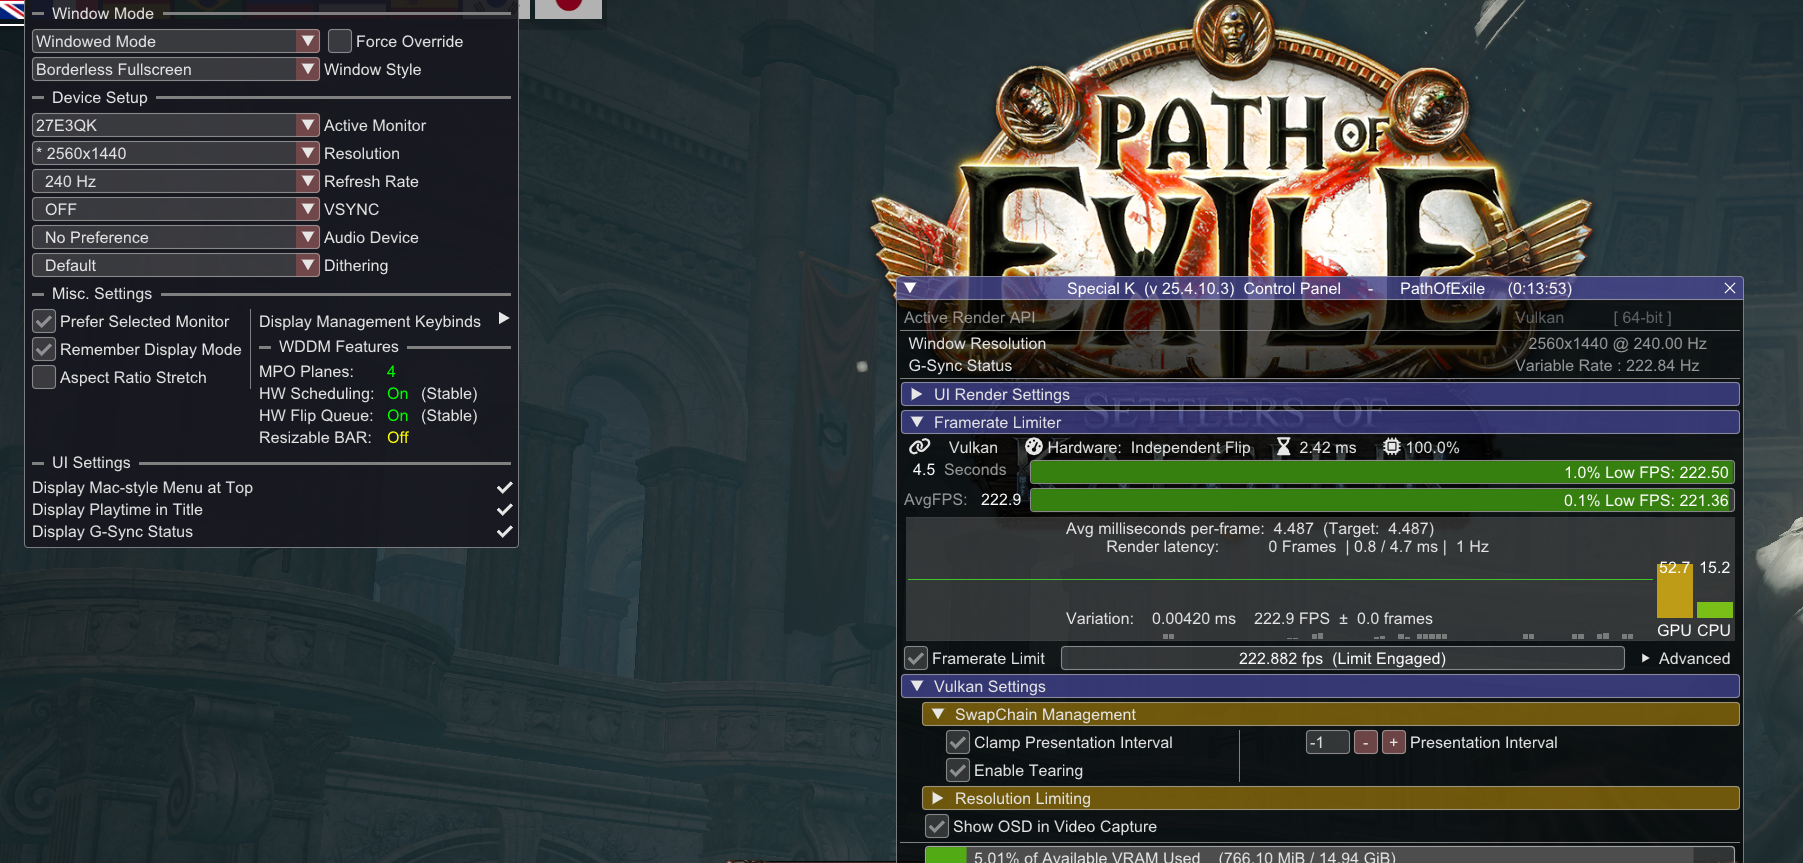Click Avg milliseconds per-frame readout
This screenshot has height=863, width=1803.
pos(1249,528)
